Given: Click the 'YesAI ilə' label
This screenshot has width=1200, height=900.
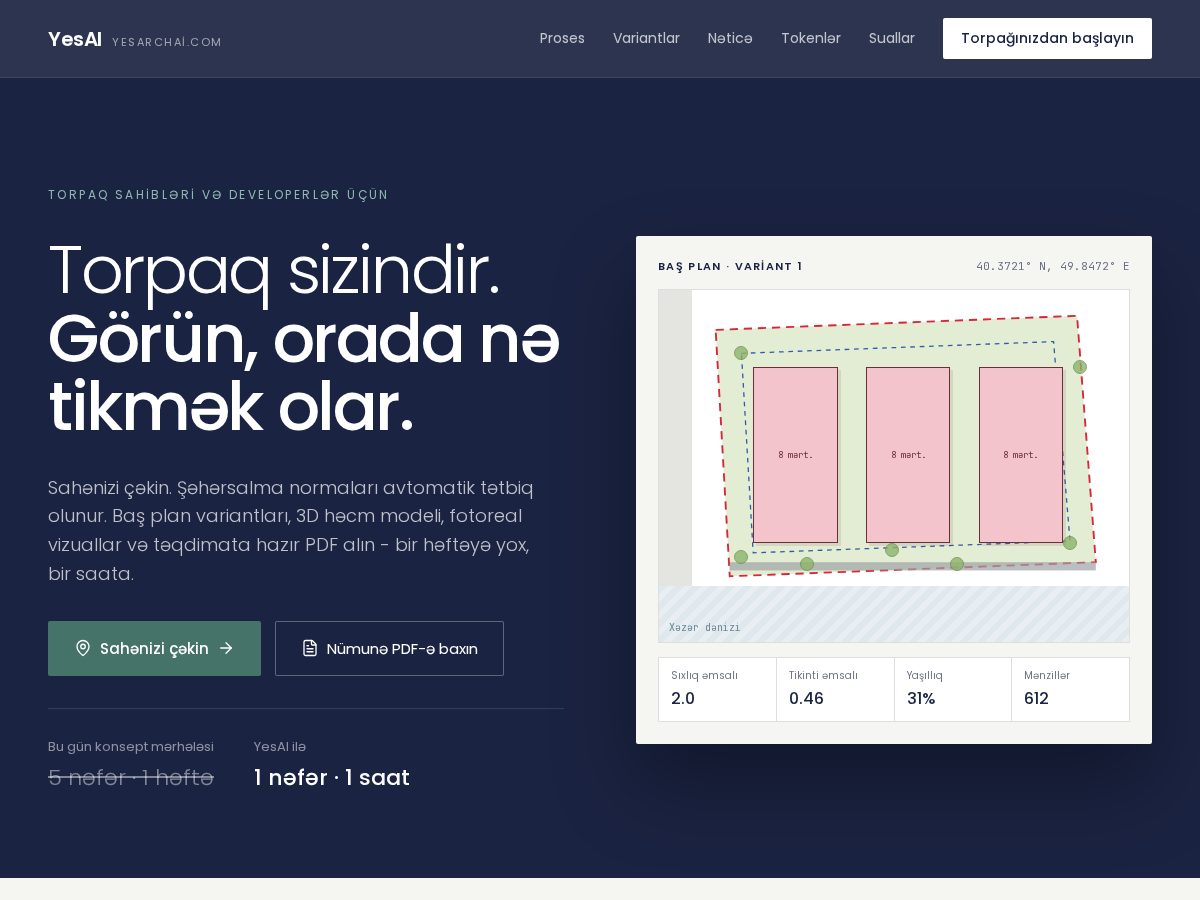Looking at the screenshot, I should tap(280, 747).
